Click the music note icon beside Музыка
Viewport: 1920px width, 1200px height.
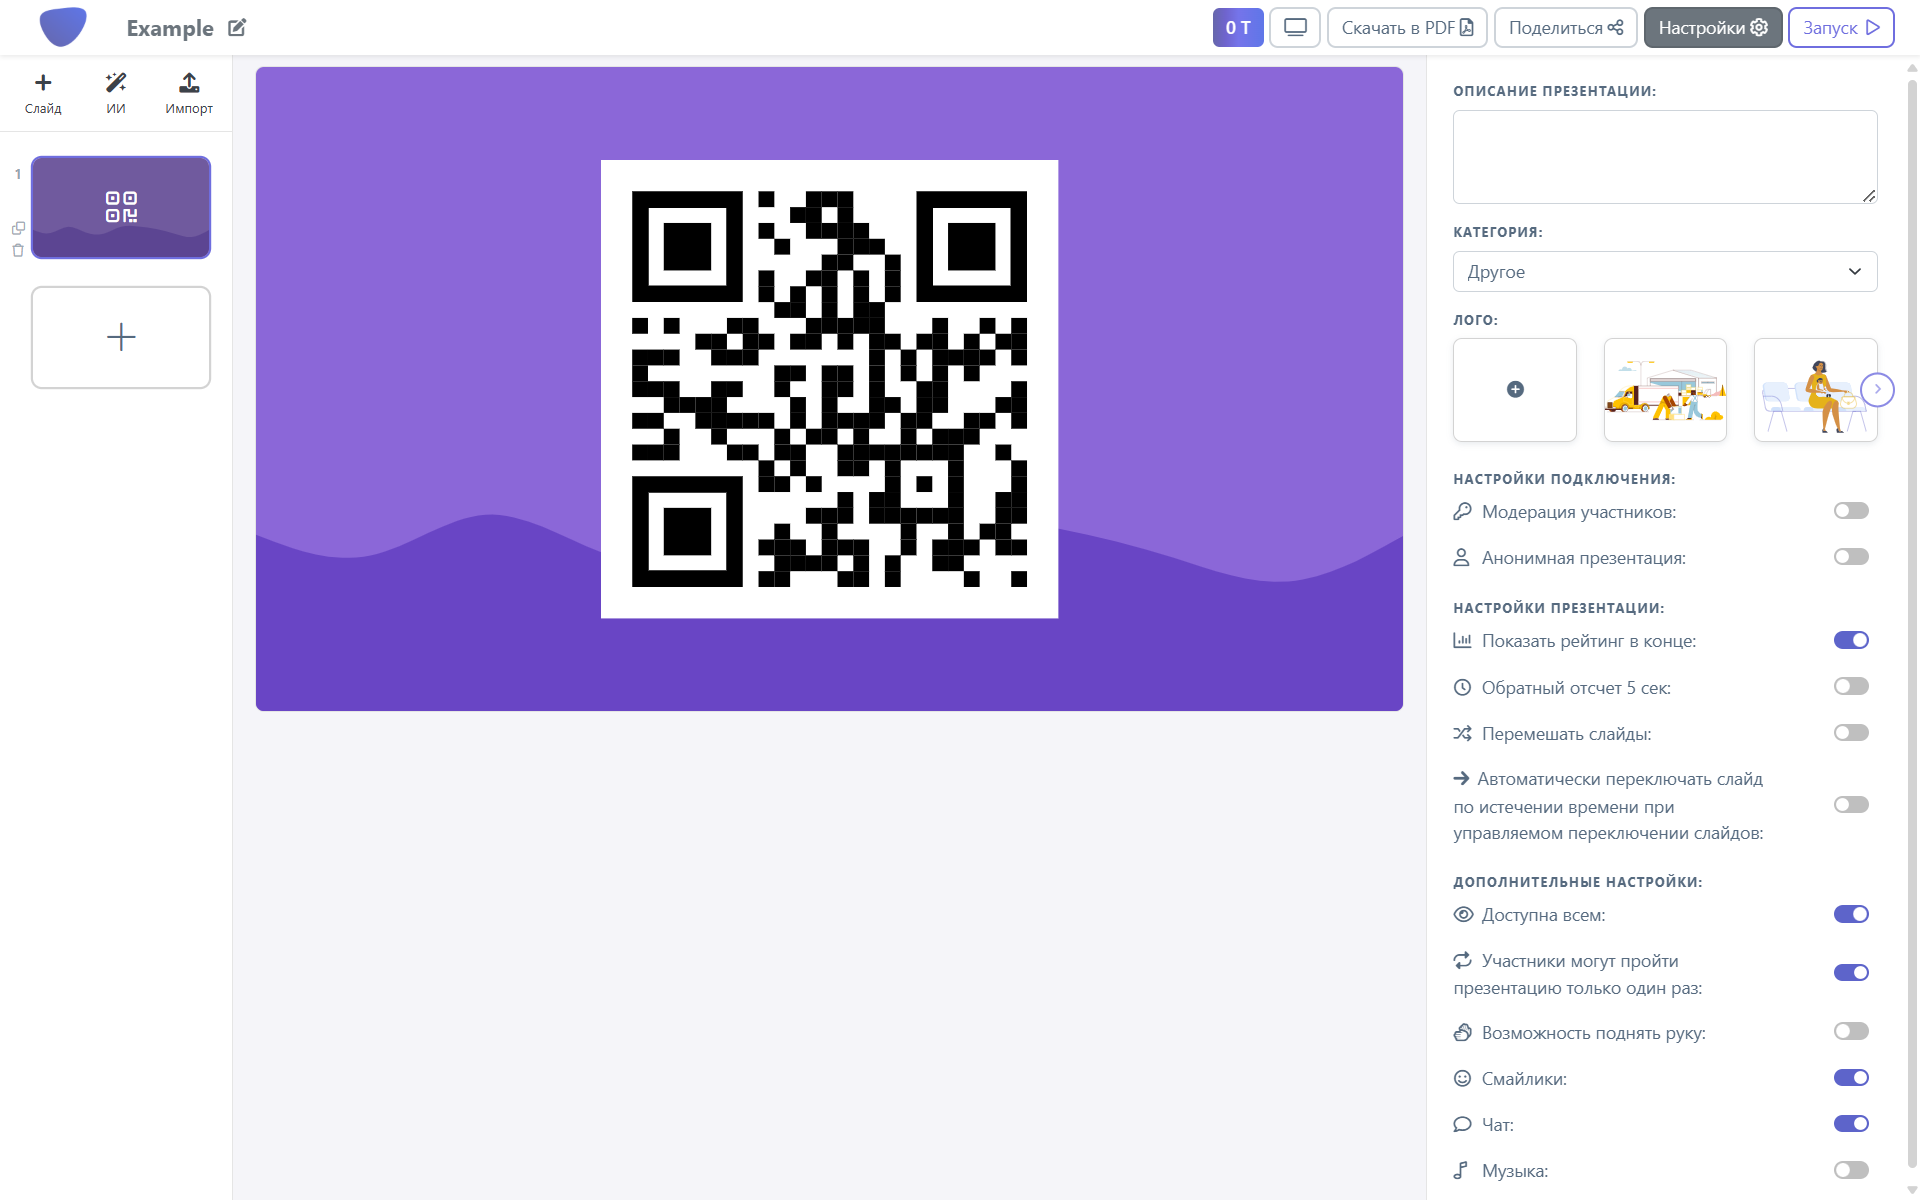(1461, 1170)
